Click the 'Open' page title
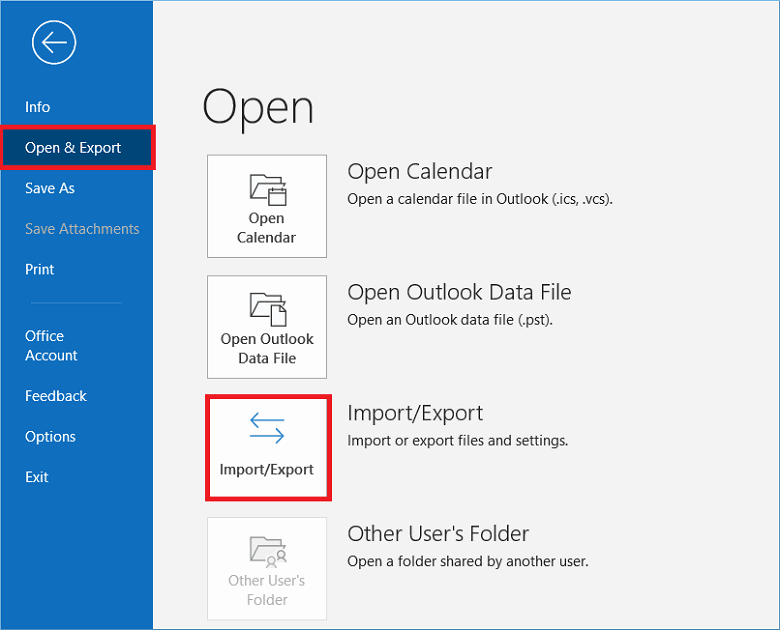Viewport: 780px width, 630px height. pyautogui.click(x=258, y=107)
